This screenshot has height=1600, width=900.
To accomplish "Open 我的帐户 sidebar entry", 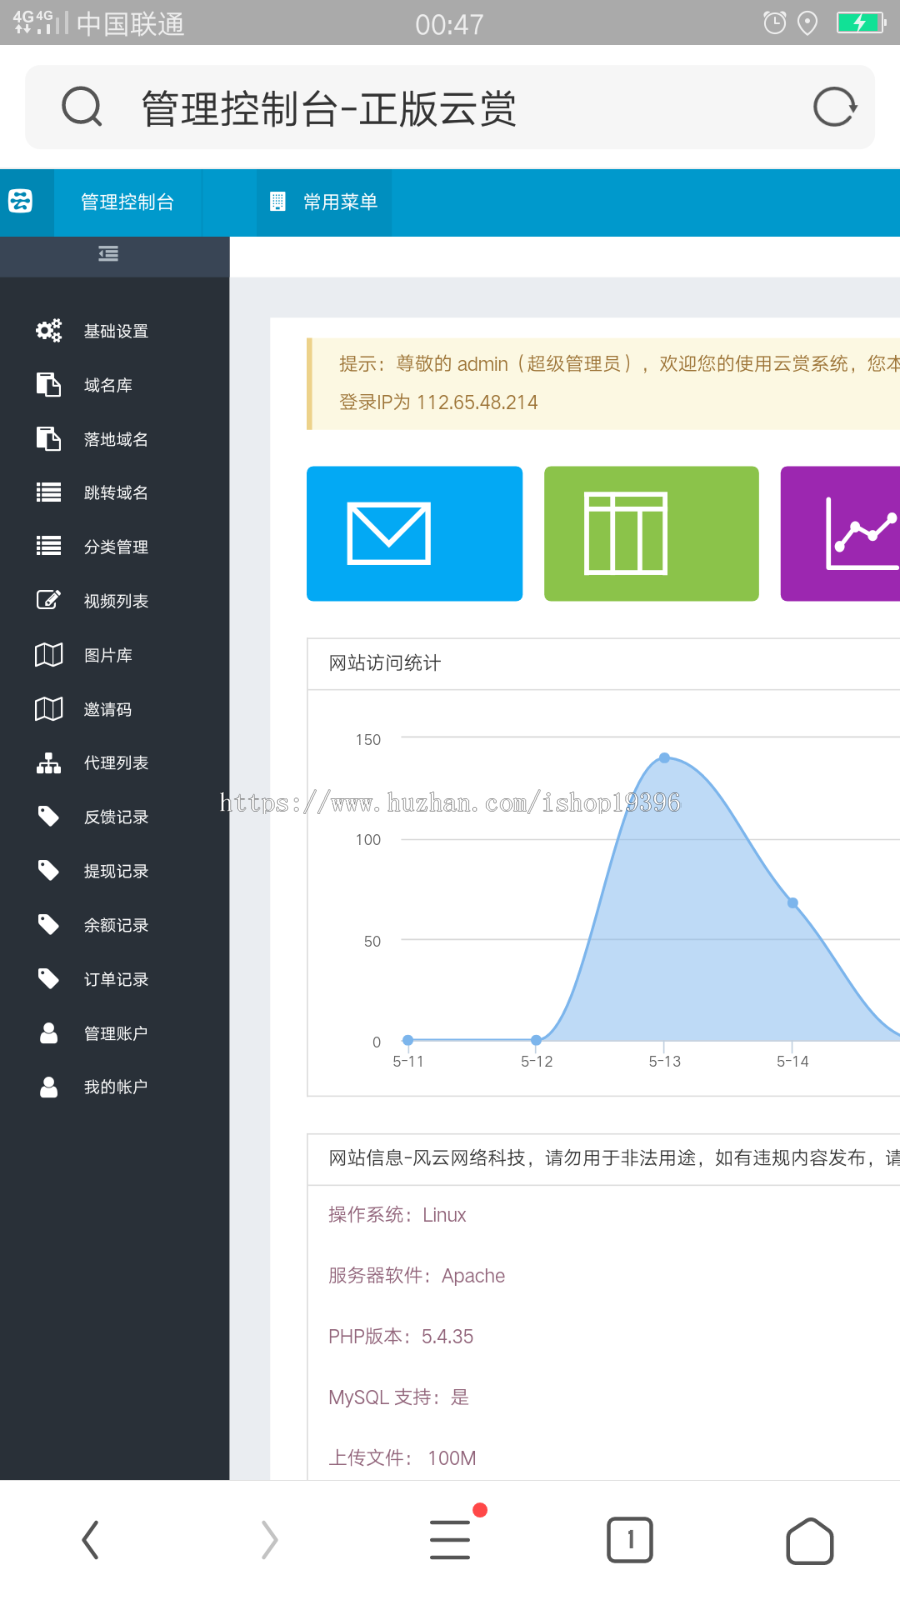I will (x=116, y=1087).
